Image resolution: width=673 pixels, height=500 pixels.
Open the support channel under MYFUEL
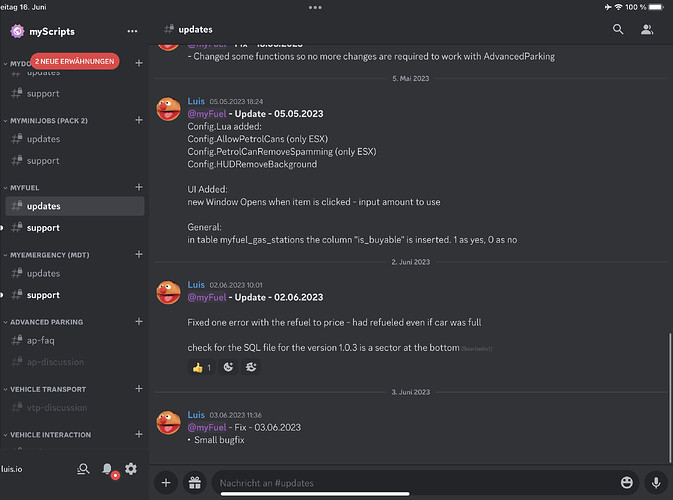click(43, 228)
